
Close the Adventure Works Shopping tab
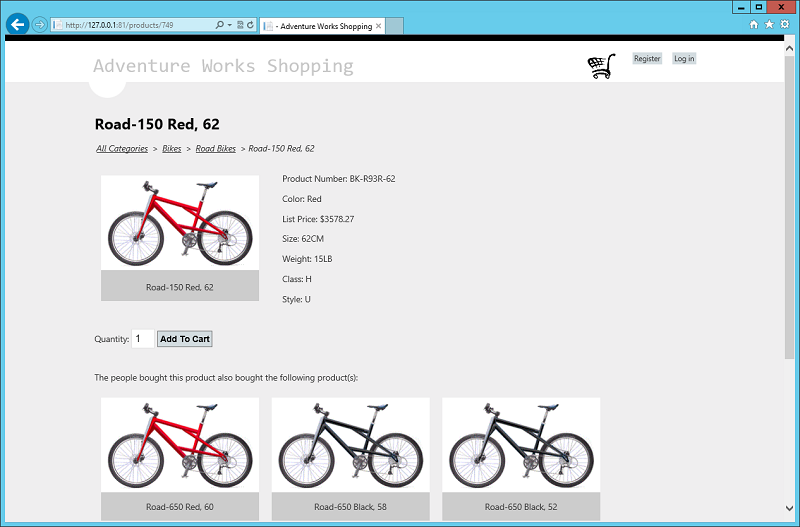tap(378, 26)
